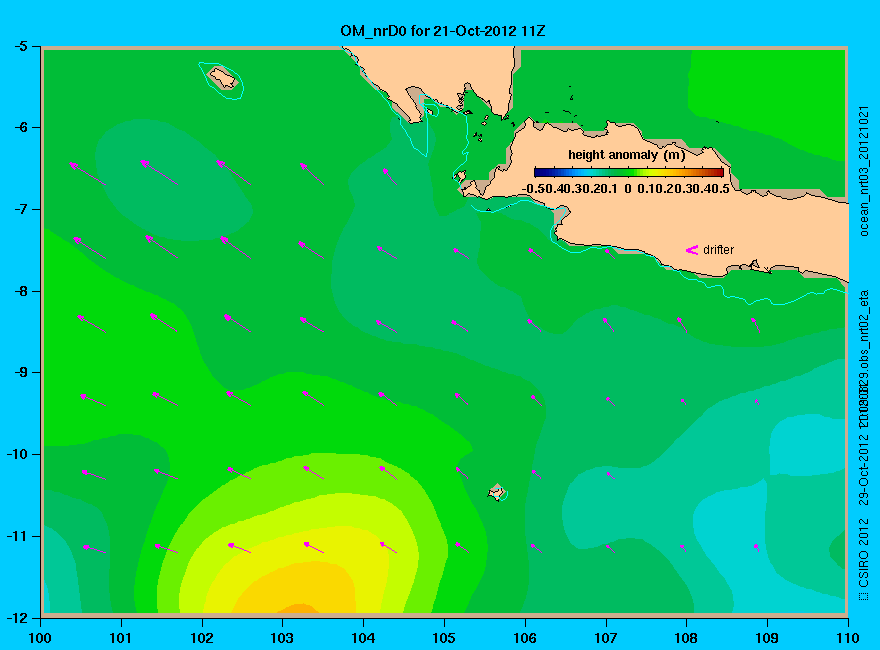The width and height of the screenshot is (880, 650).
Task: Click the "drifter" legend text
Action: (718, 250)
